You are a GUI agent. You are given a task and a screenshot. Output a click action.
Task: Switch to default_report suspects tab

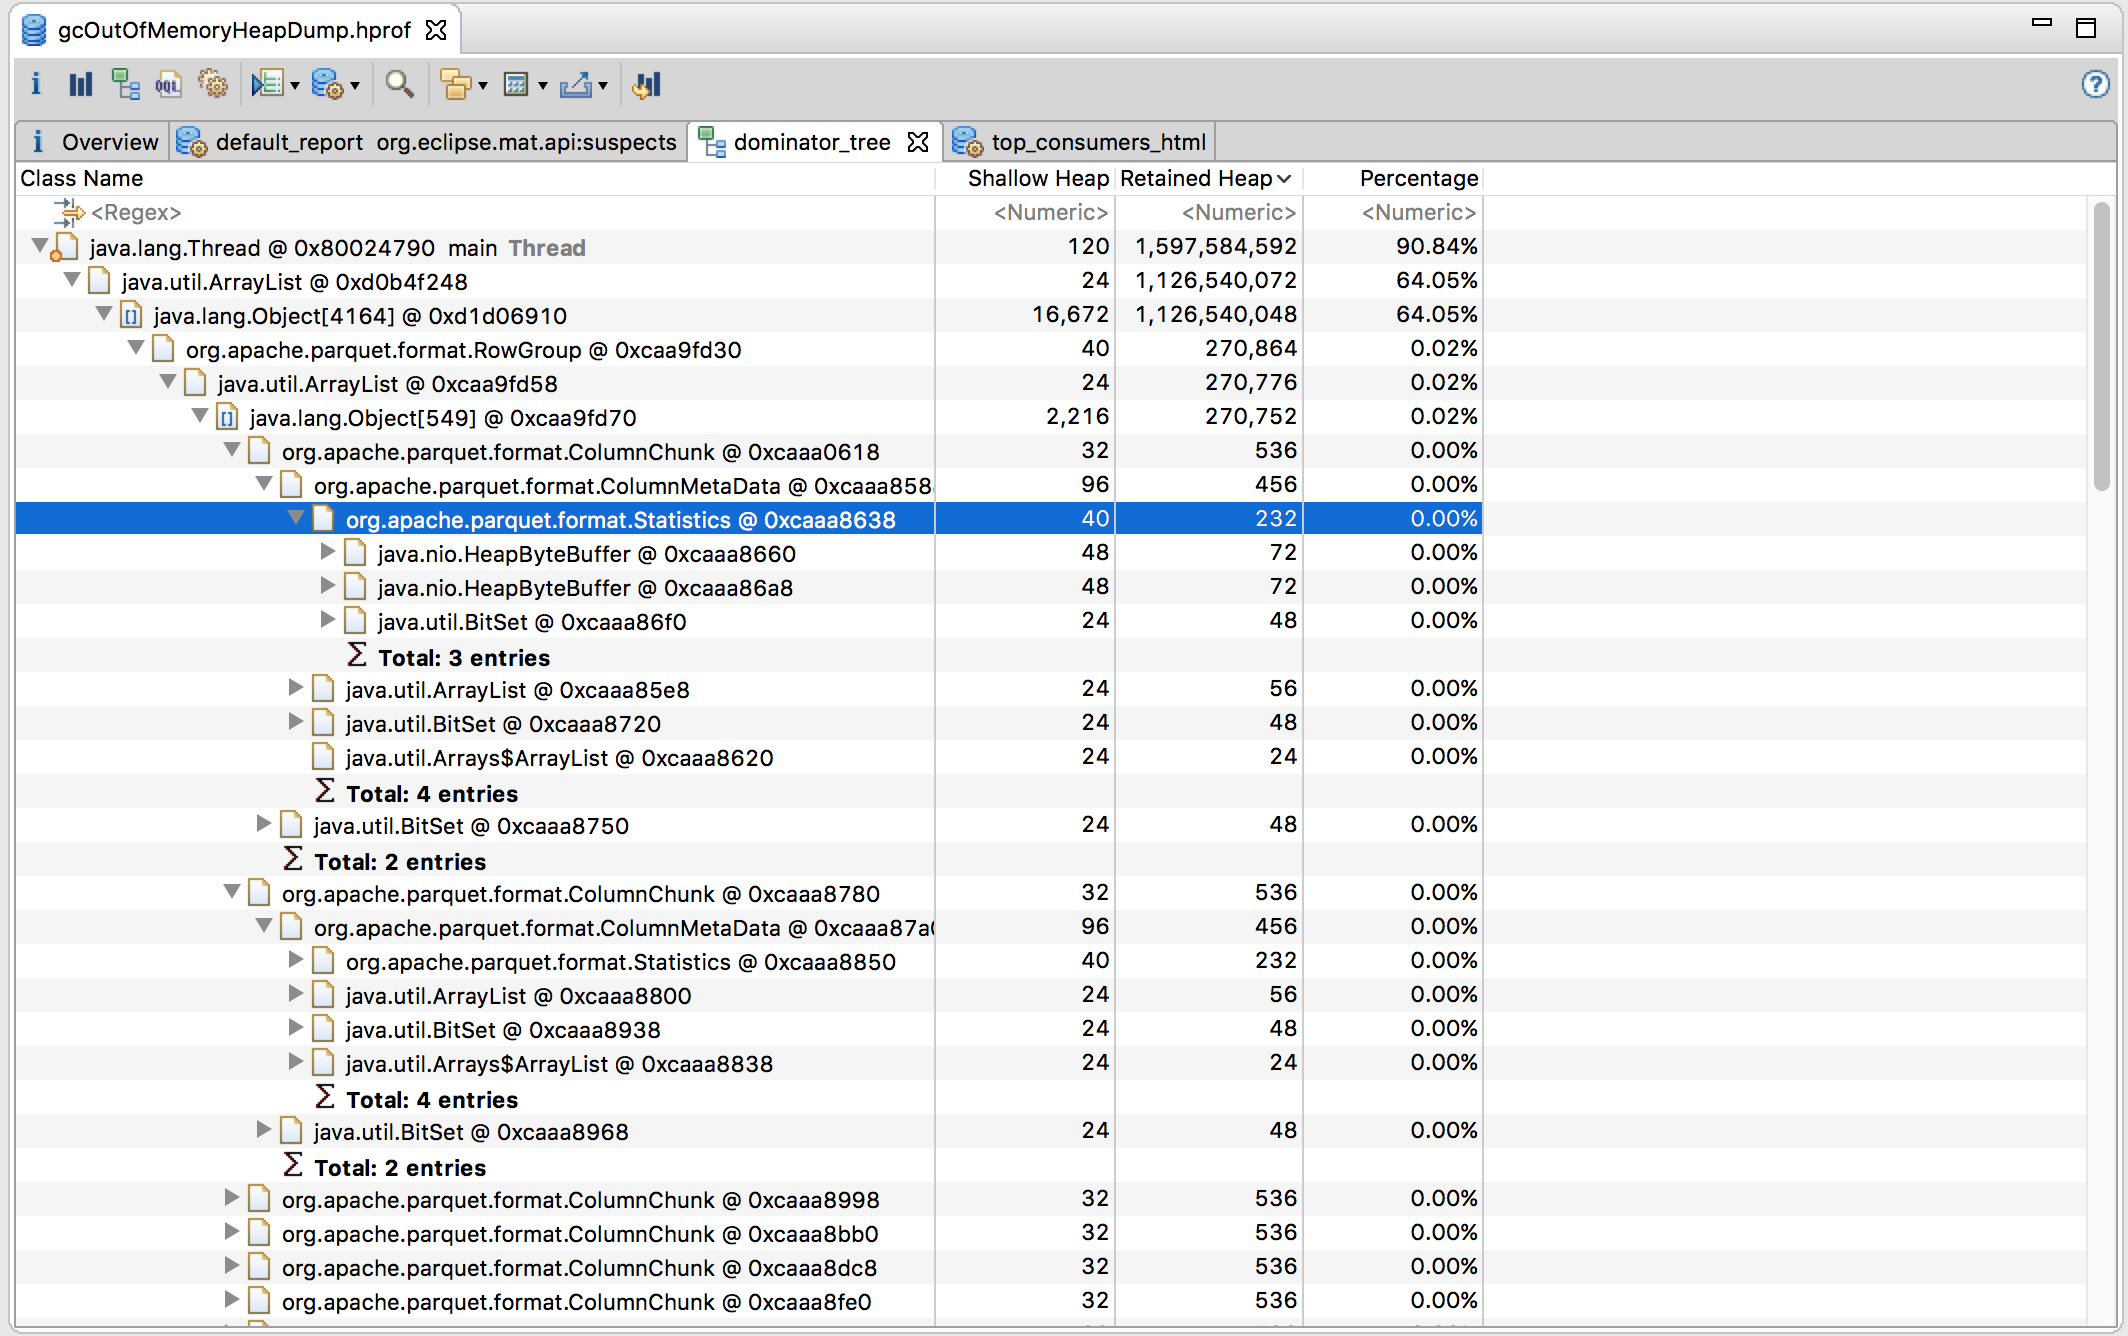(x=428, y=142)
